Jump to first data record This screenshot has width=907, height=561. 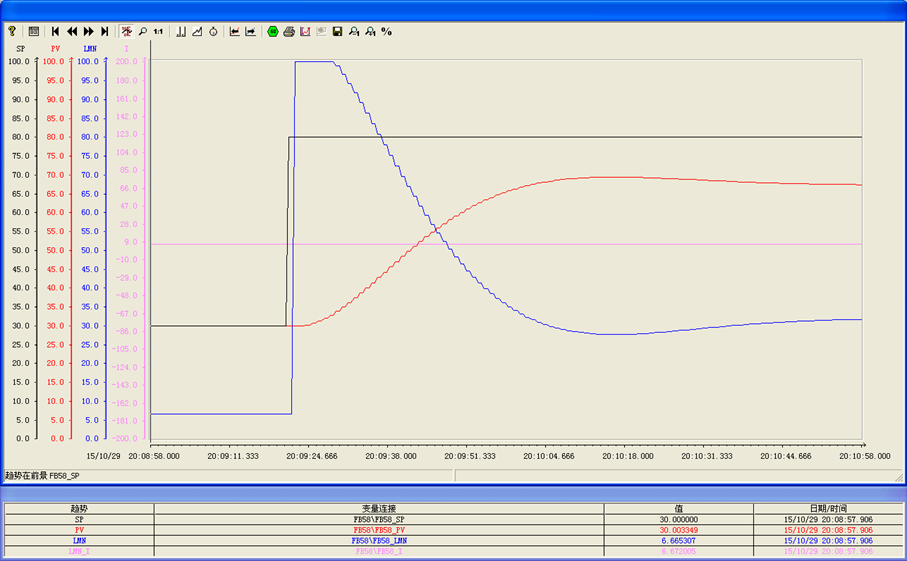(x=56, y=31)
